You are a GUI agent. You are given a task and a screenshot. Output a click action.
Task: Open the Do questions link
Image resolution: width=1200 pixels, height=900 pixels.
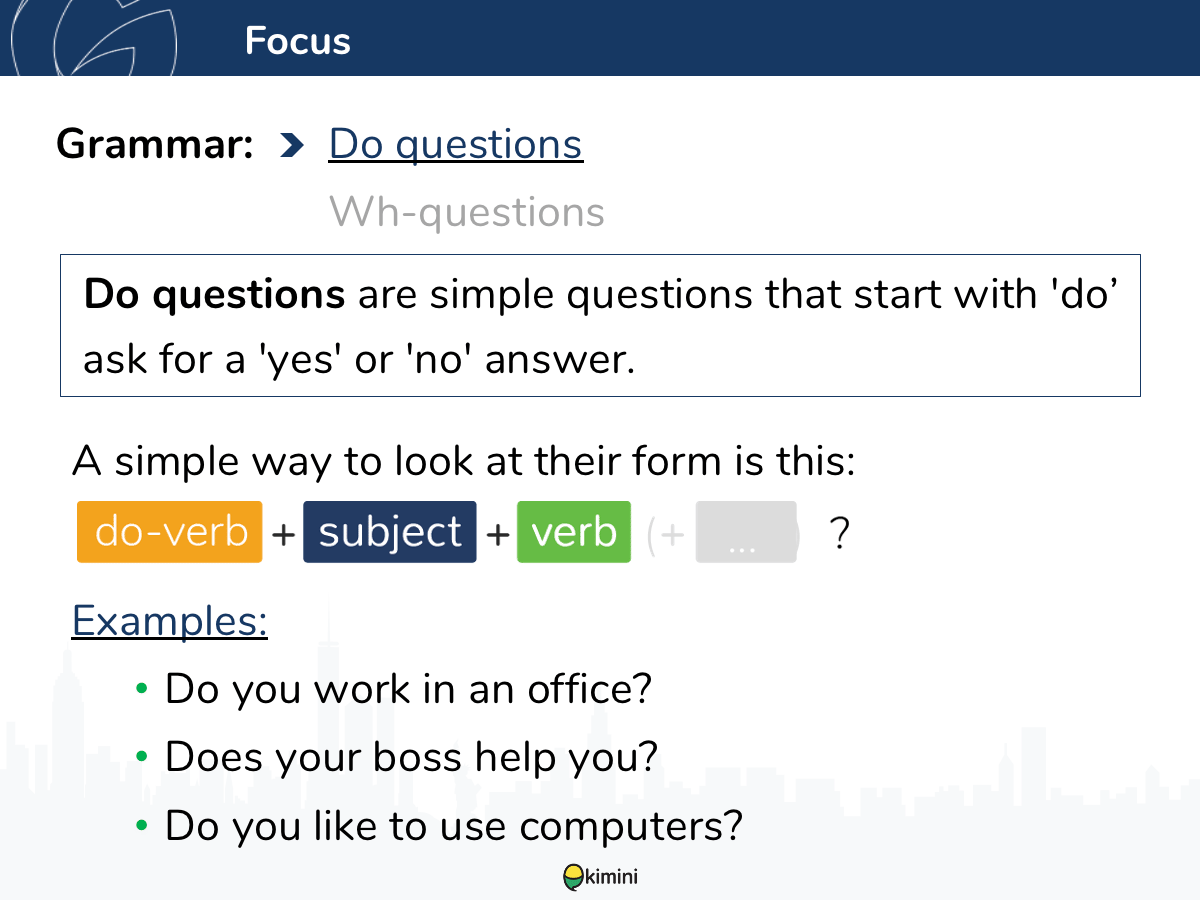456,145
